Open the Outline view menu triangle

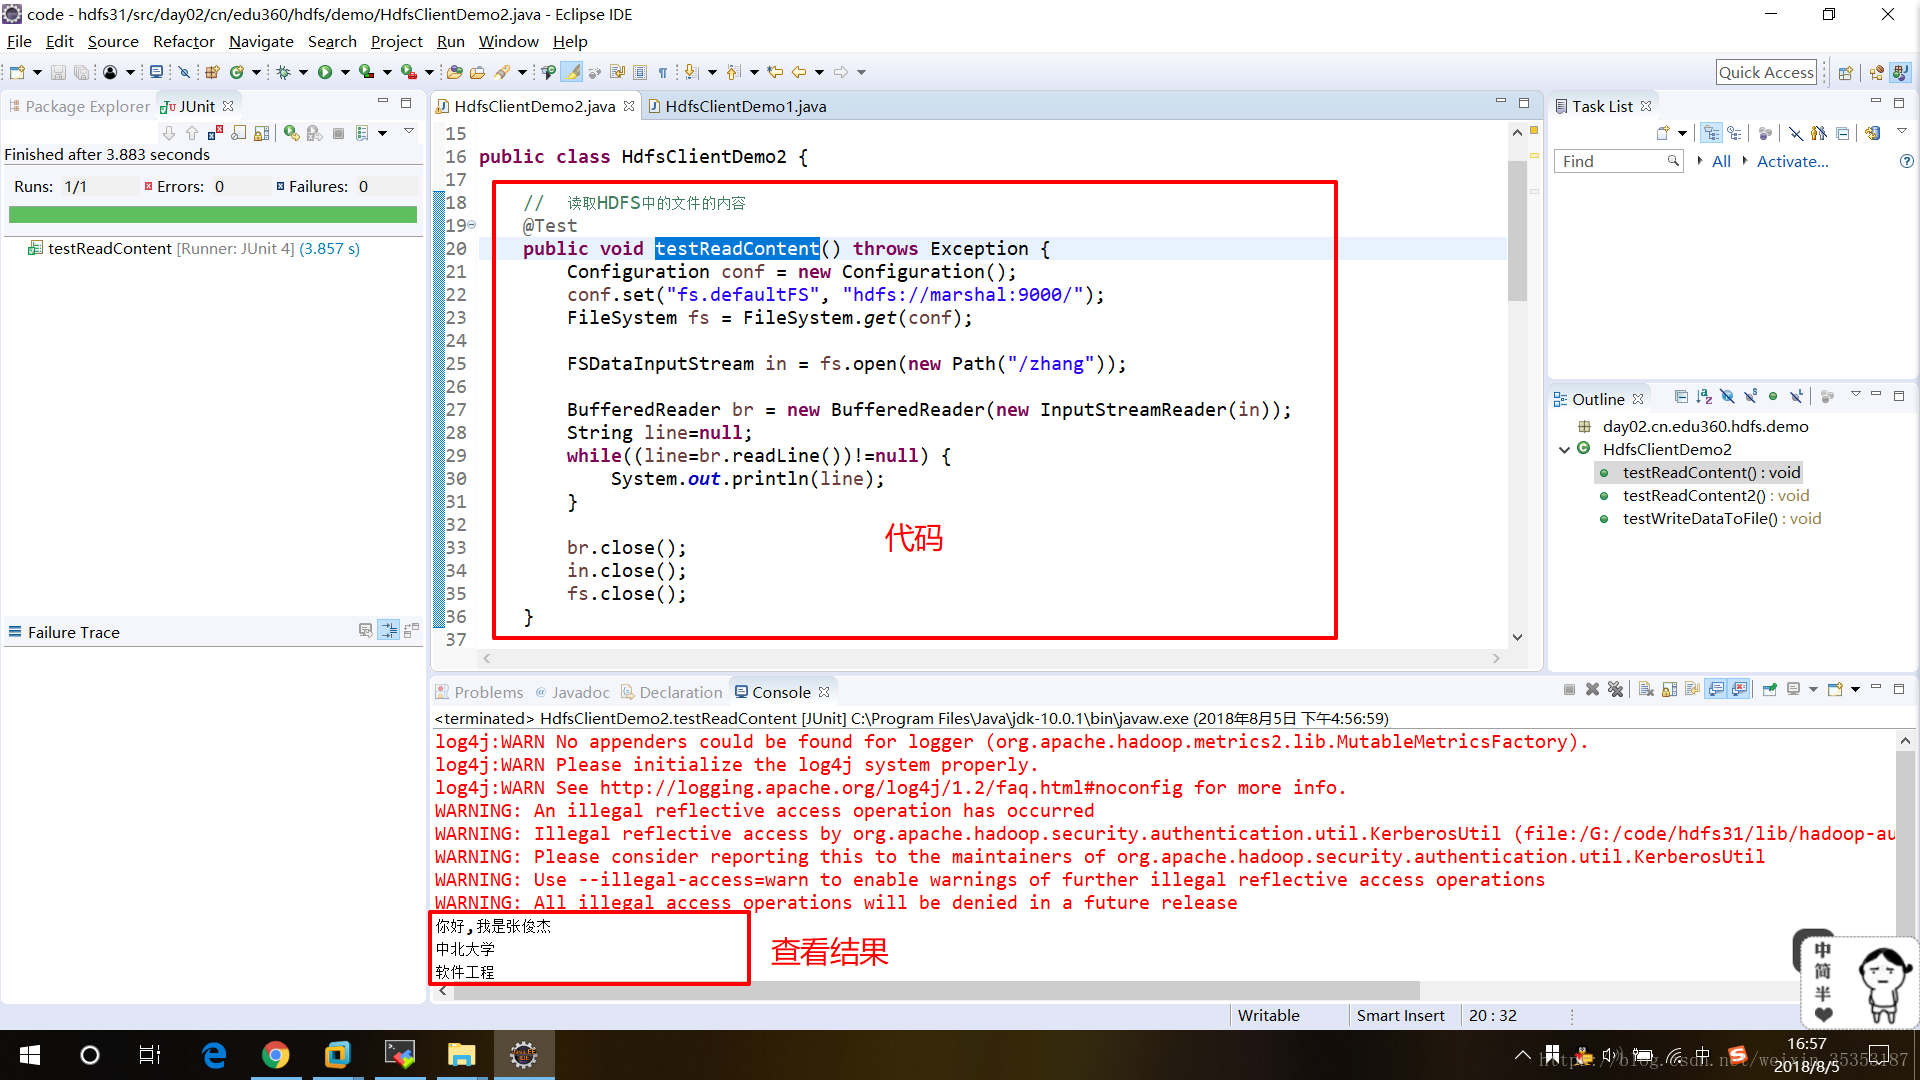(1855, 395)
